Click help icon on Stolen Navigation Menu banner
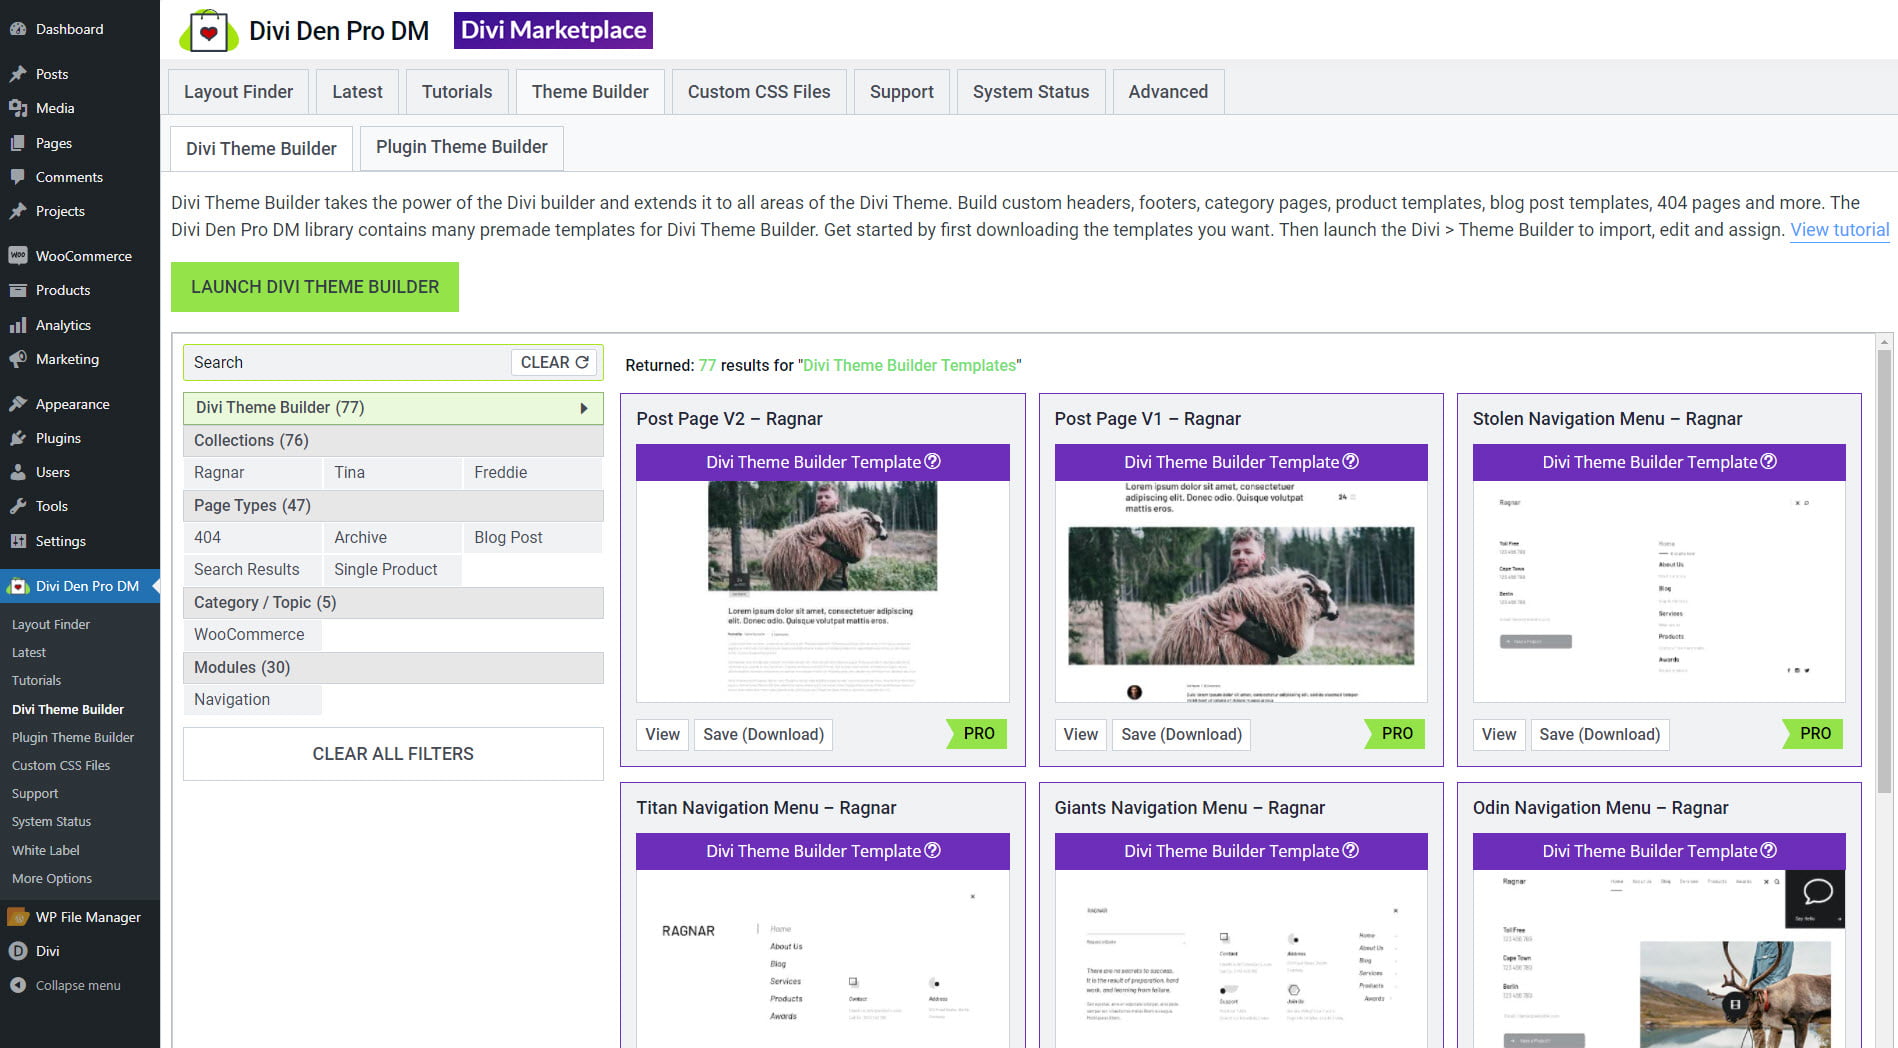 click(x=1768, y=461)
